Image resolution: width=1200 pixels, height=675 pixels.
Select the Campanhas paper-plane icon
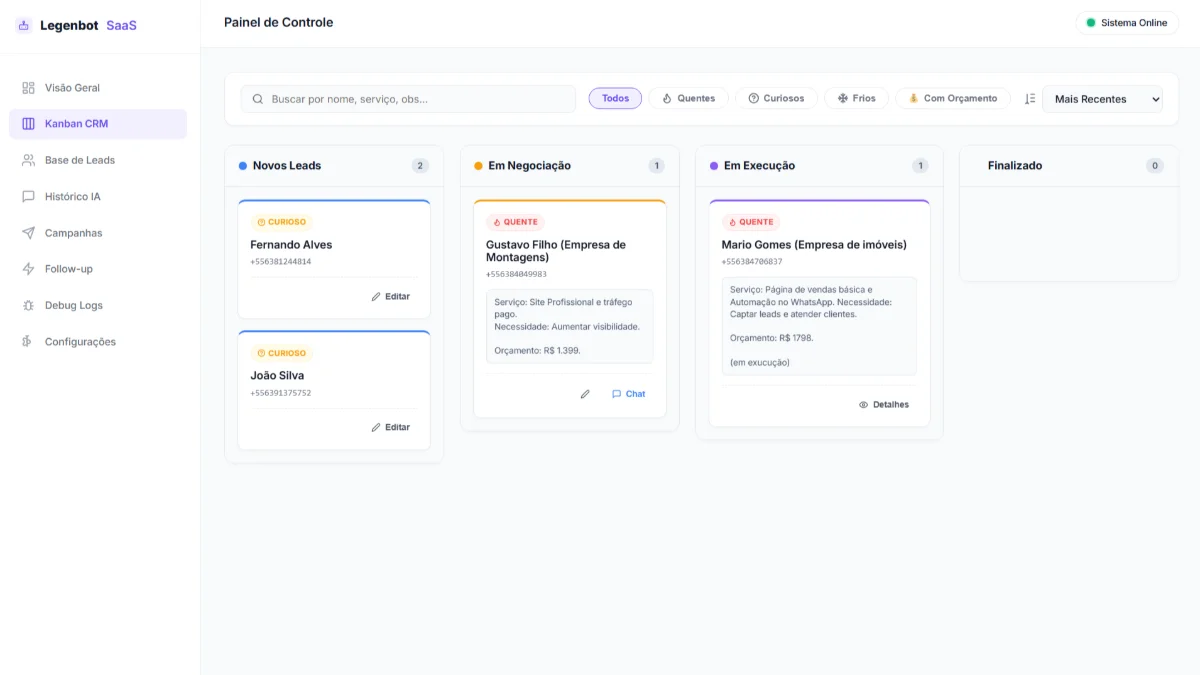28,232
